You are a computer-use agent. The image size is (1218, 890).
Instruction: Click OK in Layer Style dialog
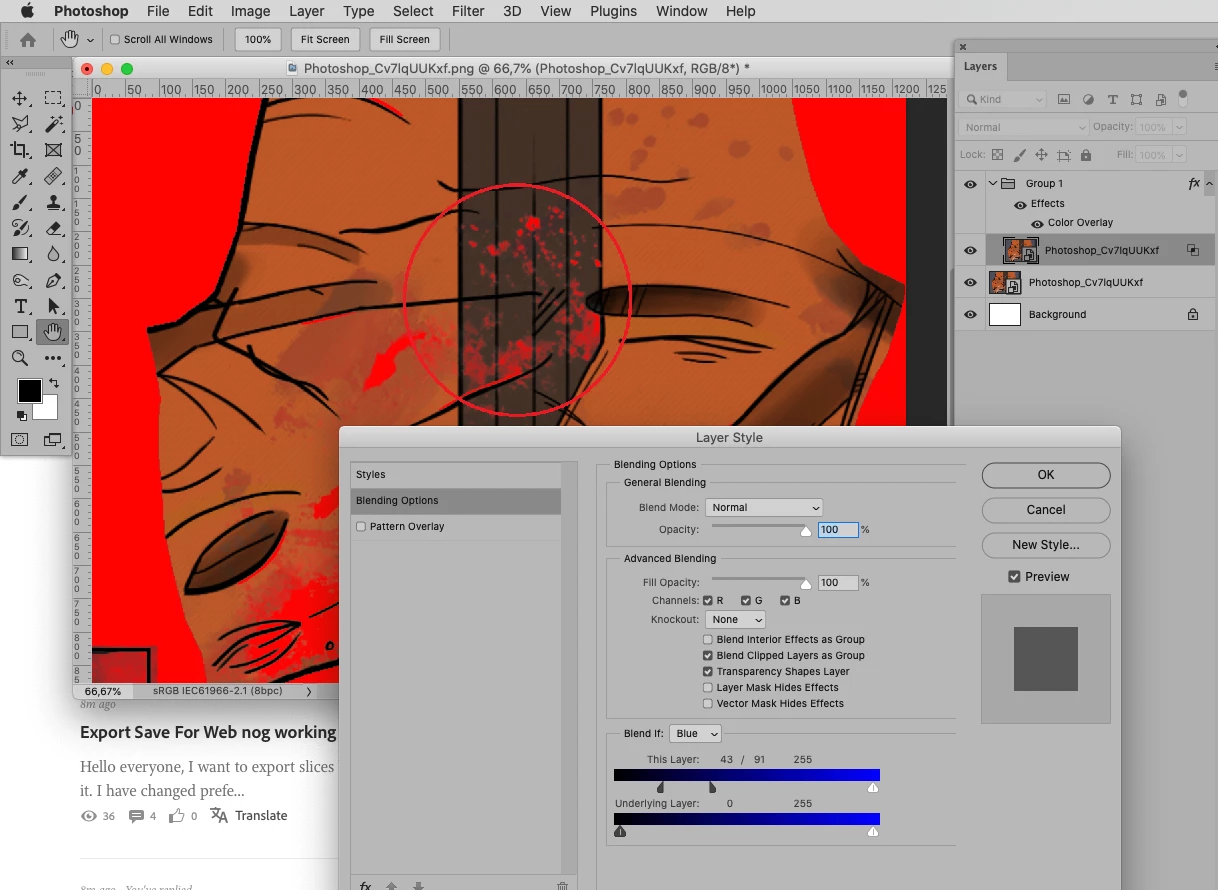point(1046,475)
